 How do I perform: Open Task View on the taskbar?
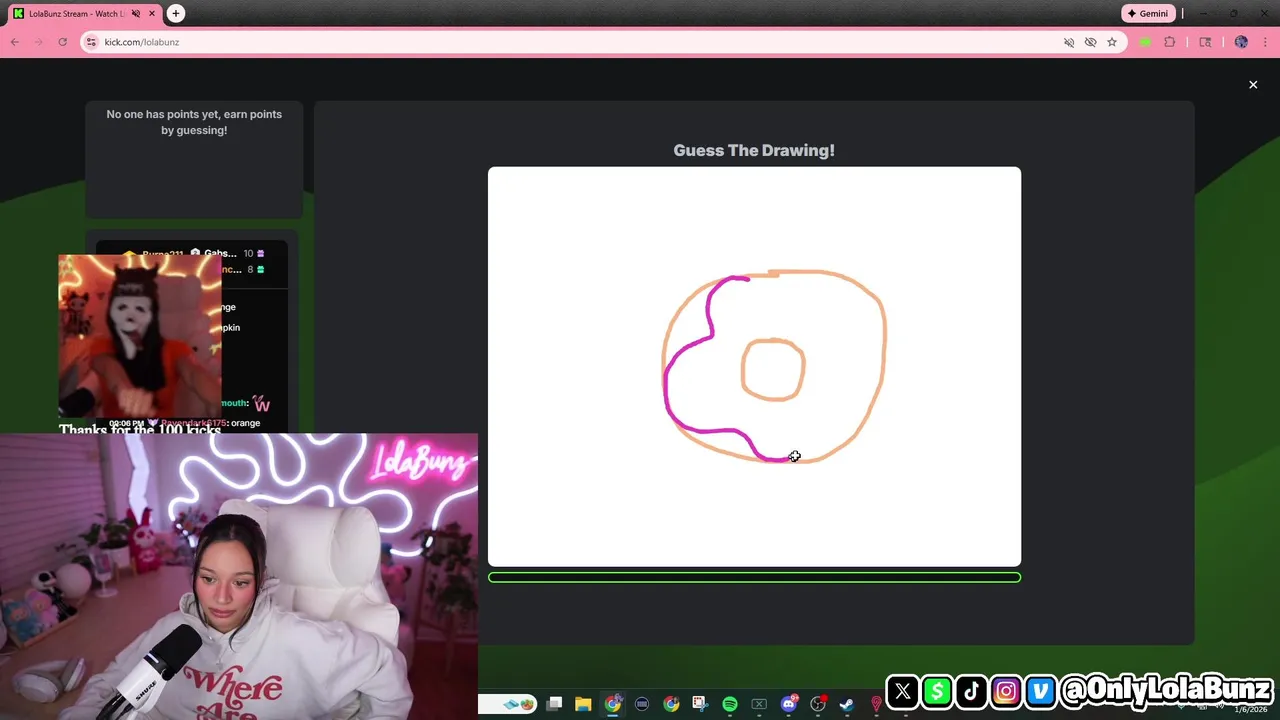point(555,704)
